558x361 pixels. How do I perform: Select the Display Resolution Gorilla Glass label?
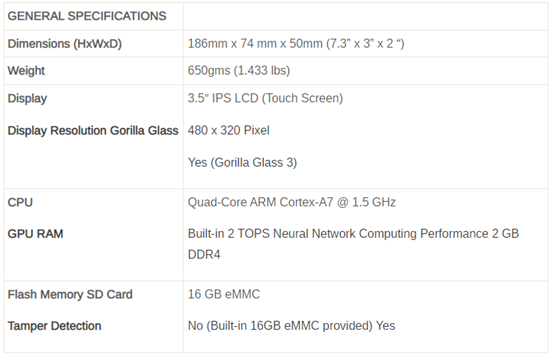click(93, 131)
